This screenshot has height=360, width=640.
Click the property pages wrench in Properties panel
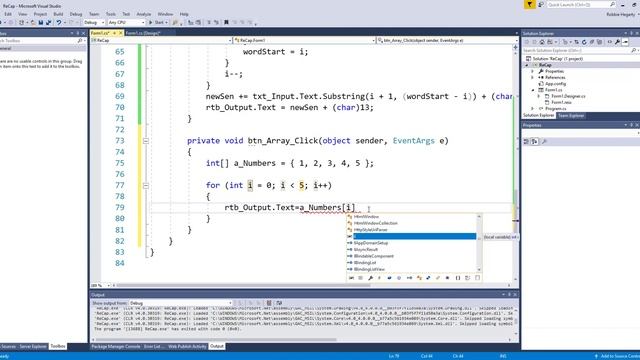(544, 141)
